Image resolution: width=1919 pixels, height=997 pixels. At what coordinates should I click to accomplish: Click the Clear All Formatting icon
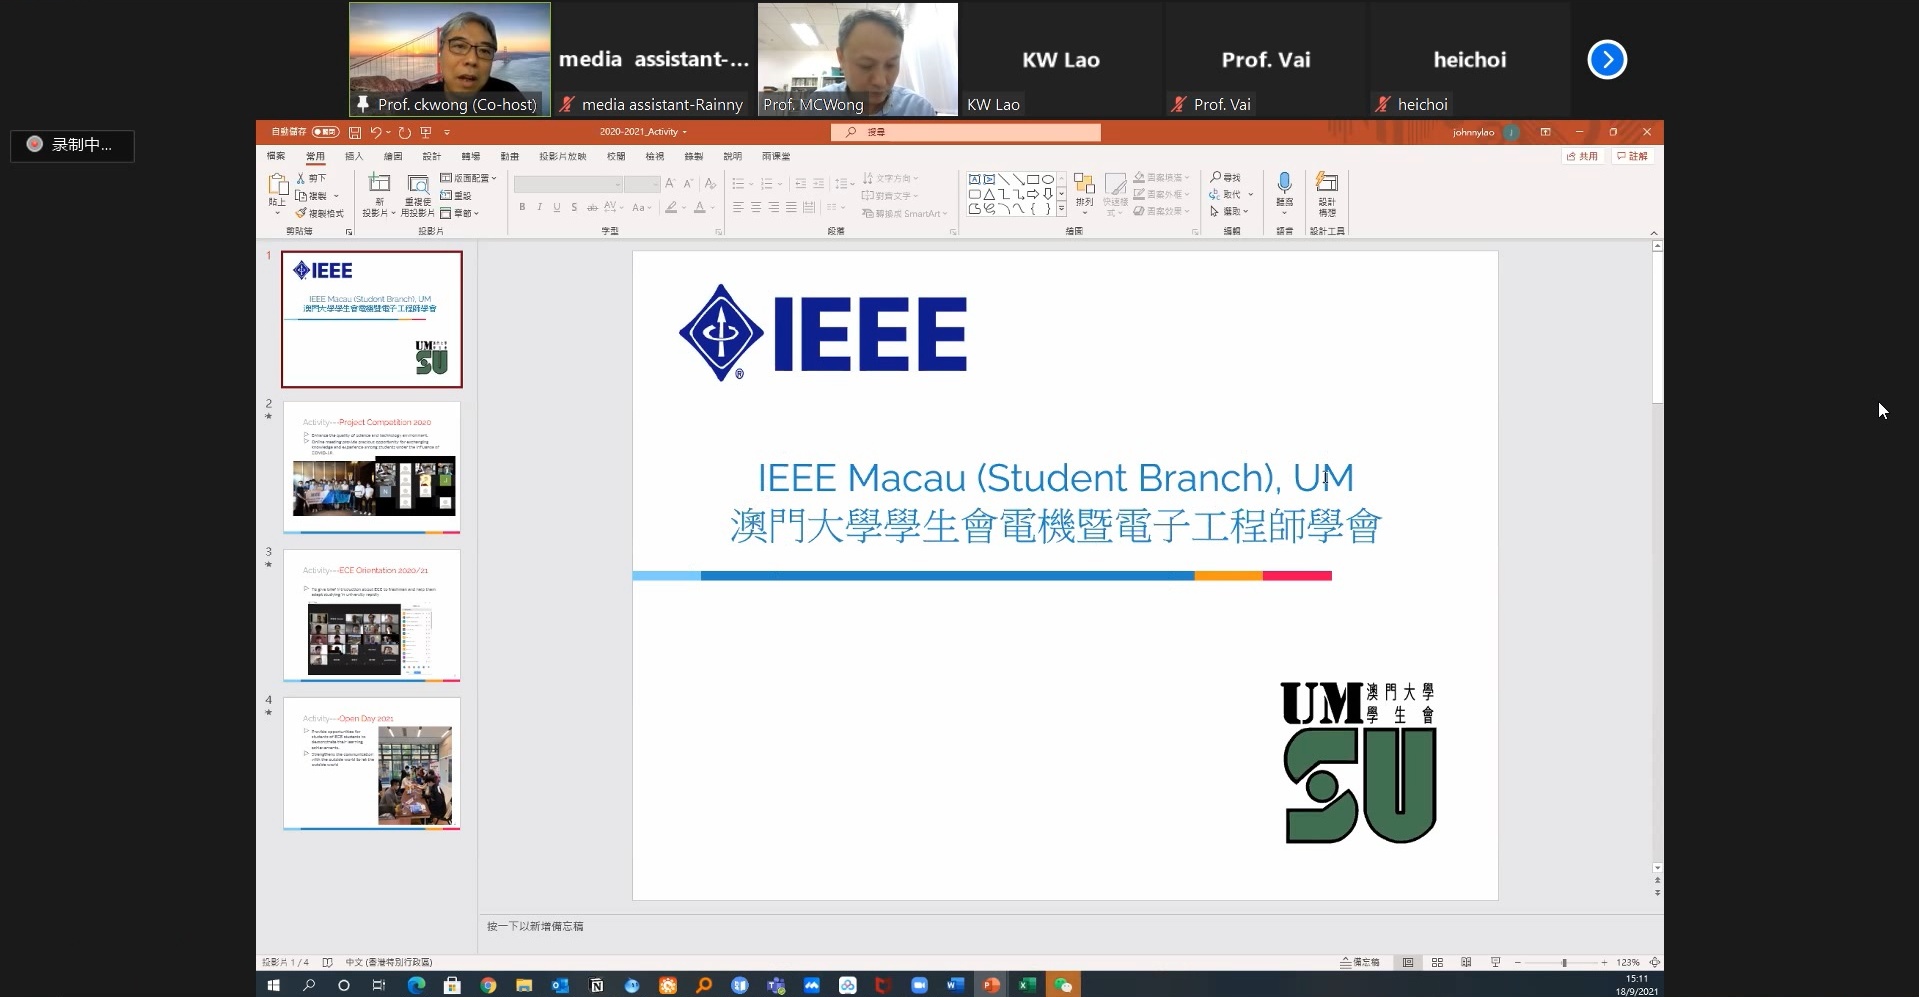(x=710, y=184)
